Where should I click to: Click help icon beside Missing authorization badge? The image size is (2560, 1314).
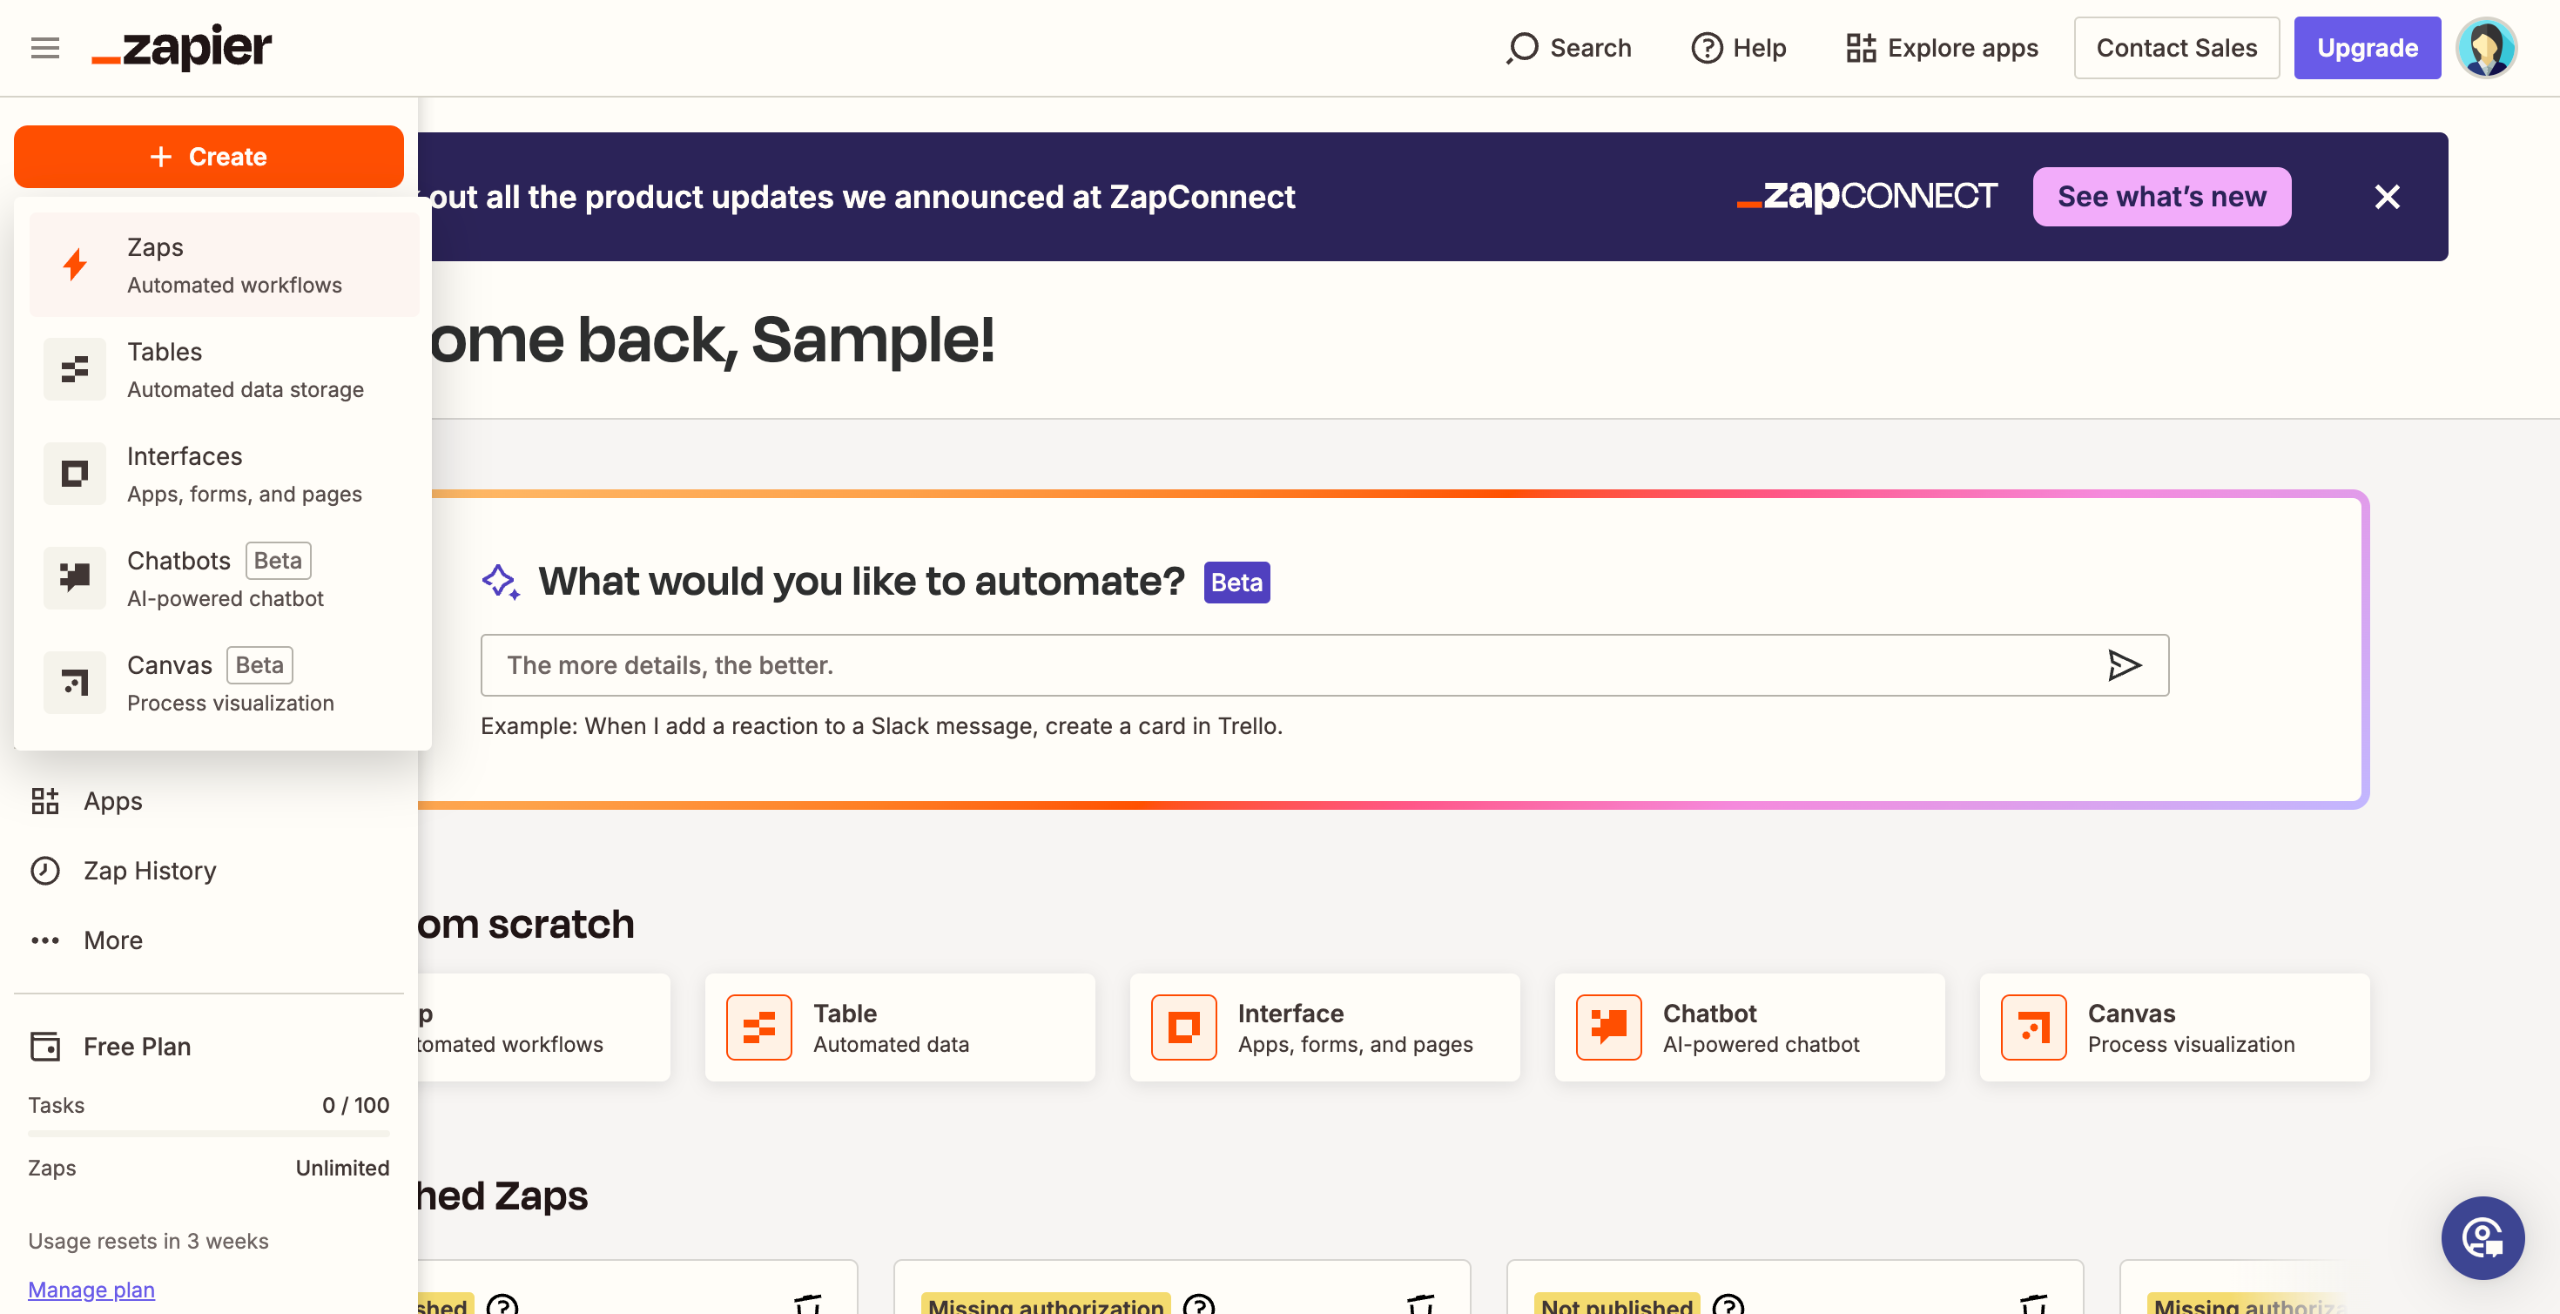pyautogui.click(x=1198, y=1304)
